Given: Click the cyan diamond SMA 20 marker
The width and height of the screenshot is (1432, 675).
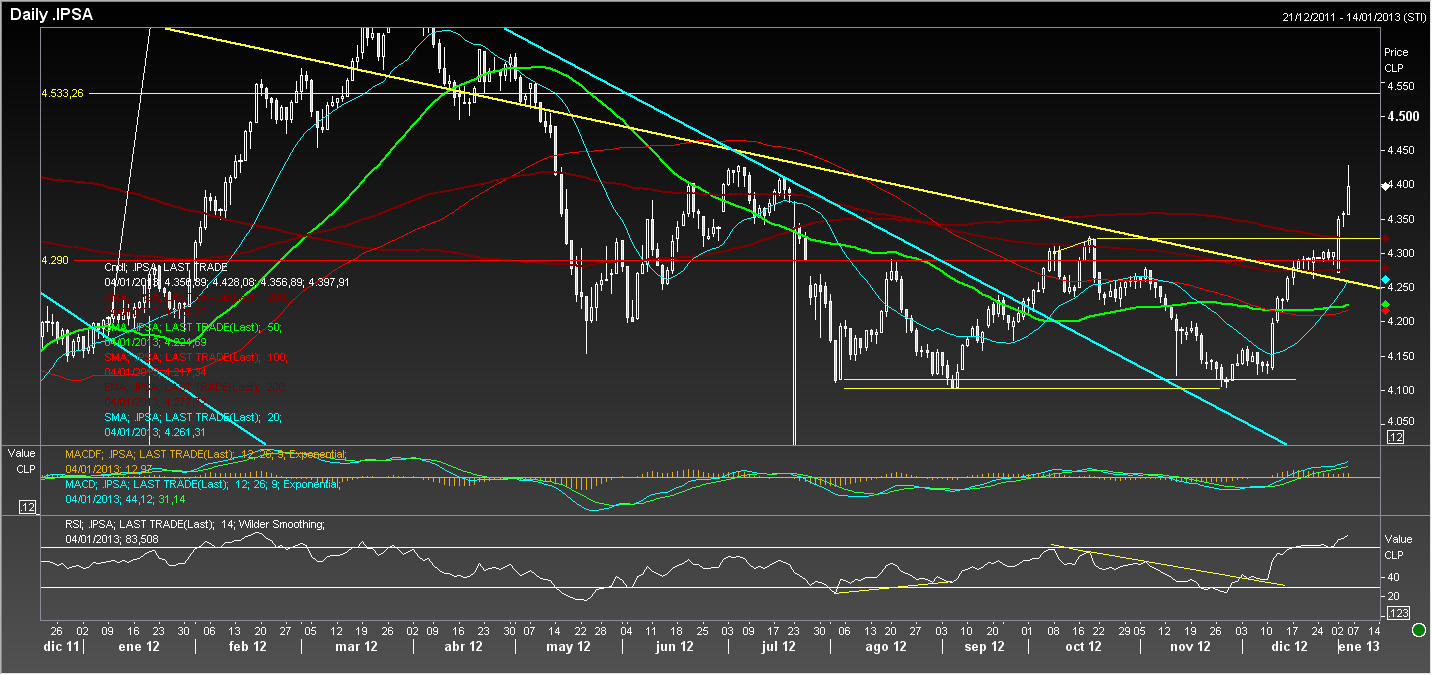Looking at the screenshot, I should (1385, 279).
